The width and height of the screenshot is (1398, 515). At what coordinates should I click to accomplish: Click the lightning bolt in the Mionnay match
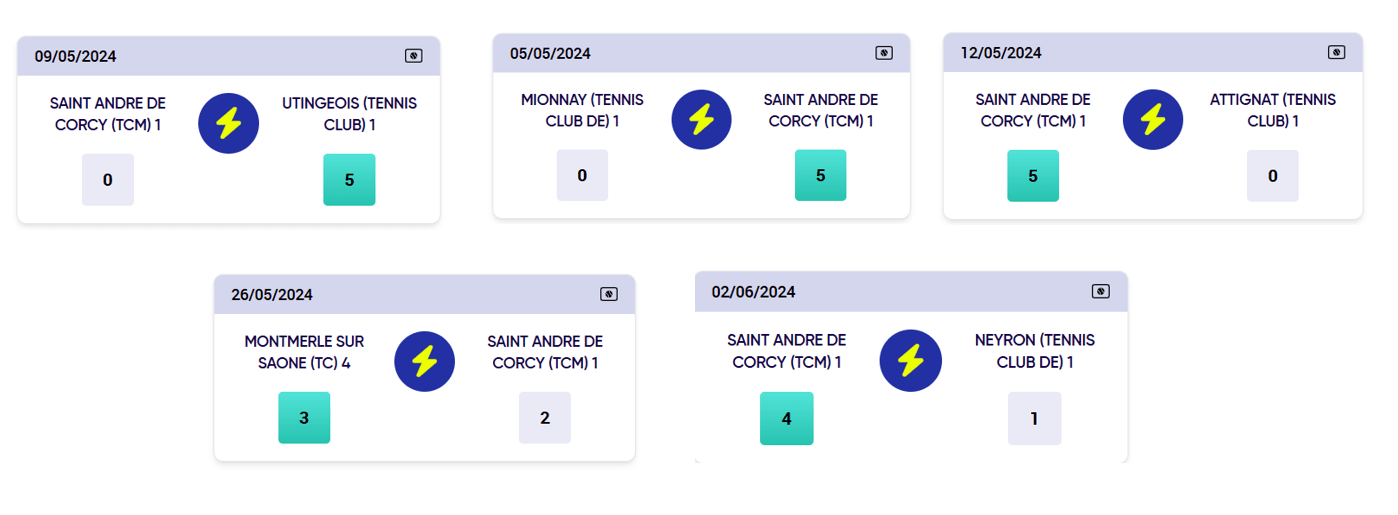tap(701, 120)
